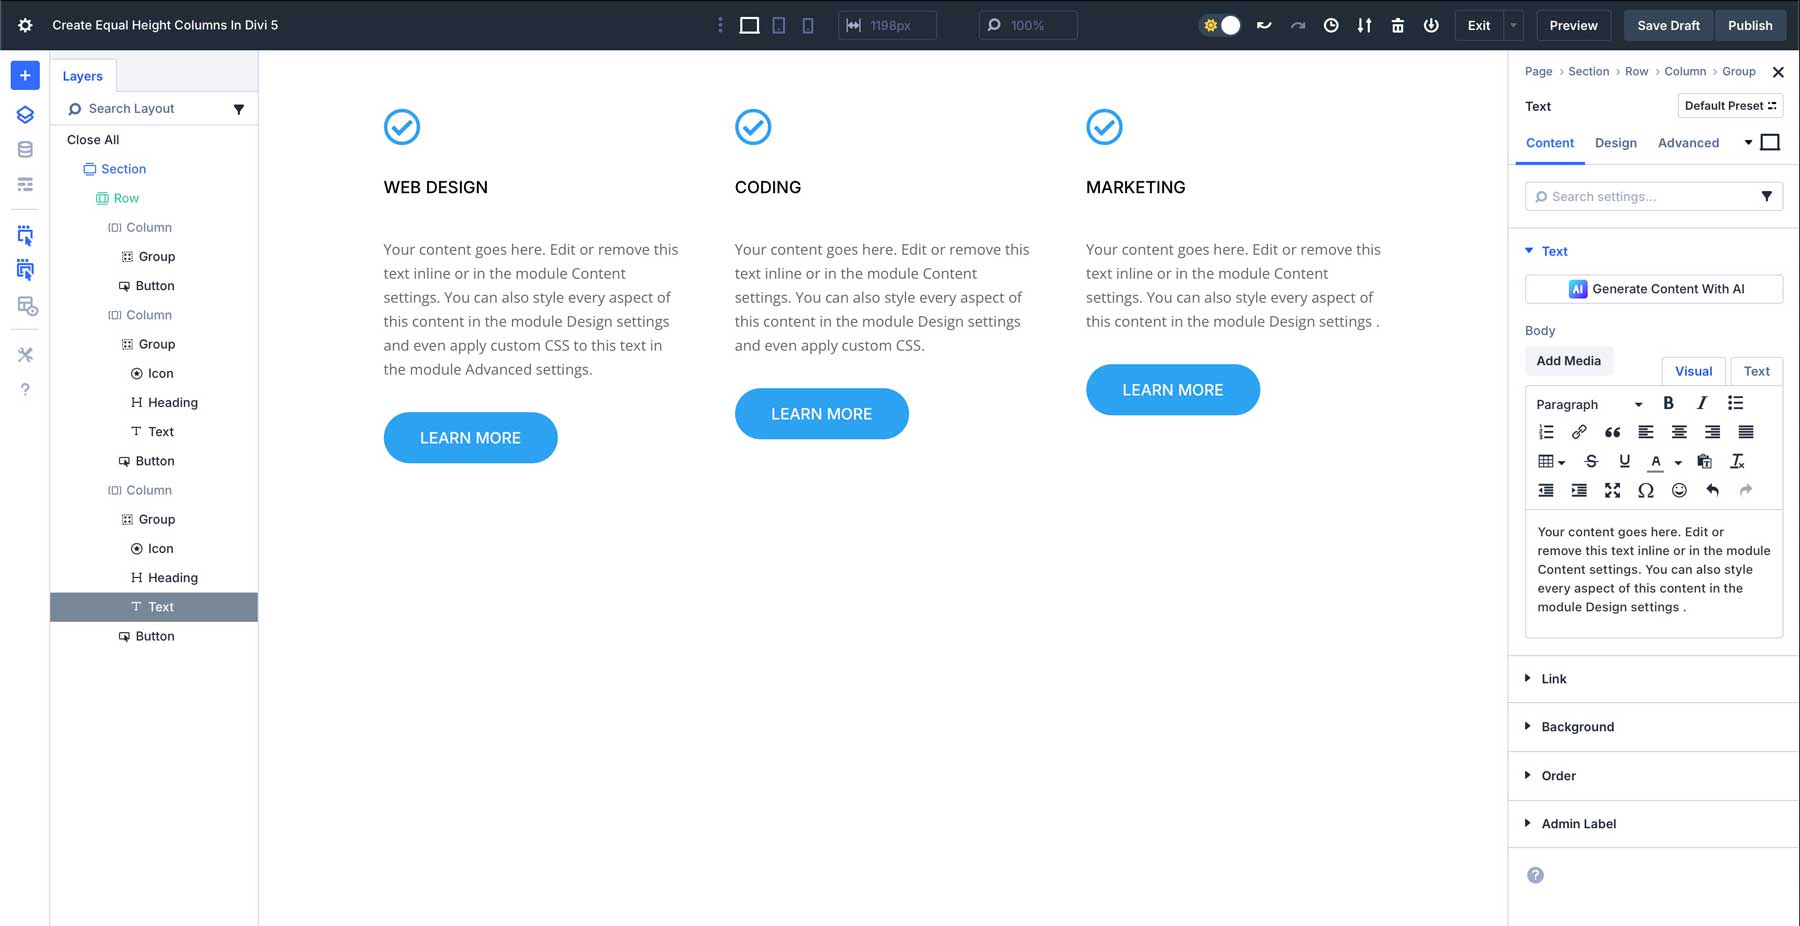
Task: Open the database icon in the left sidebar
Action: (25, 149)
